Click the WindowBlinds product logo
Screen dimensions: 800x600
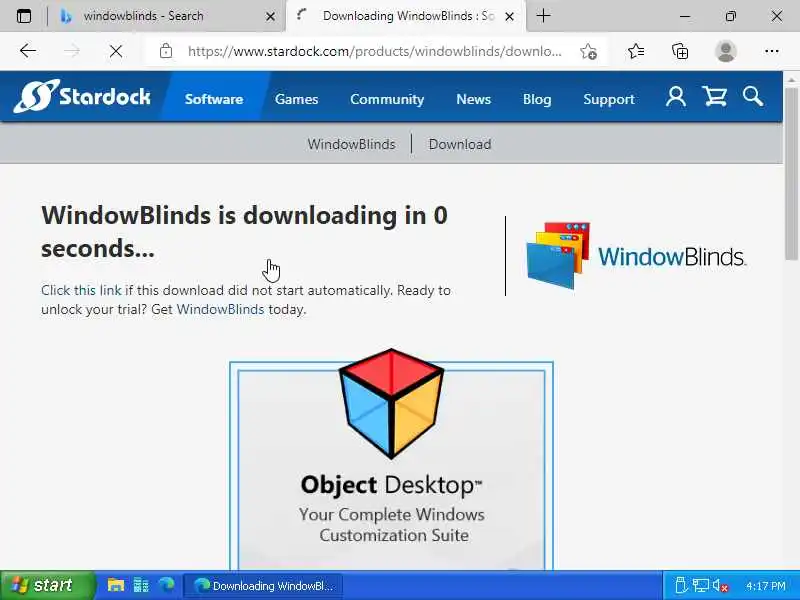(x=636, y=255)
